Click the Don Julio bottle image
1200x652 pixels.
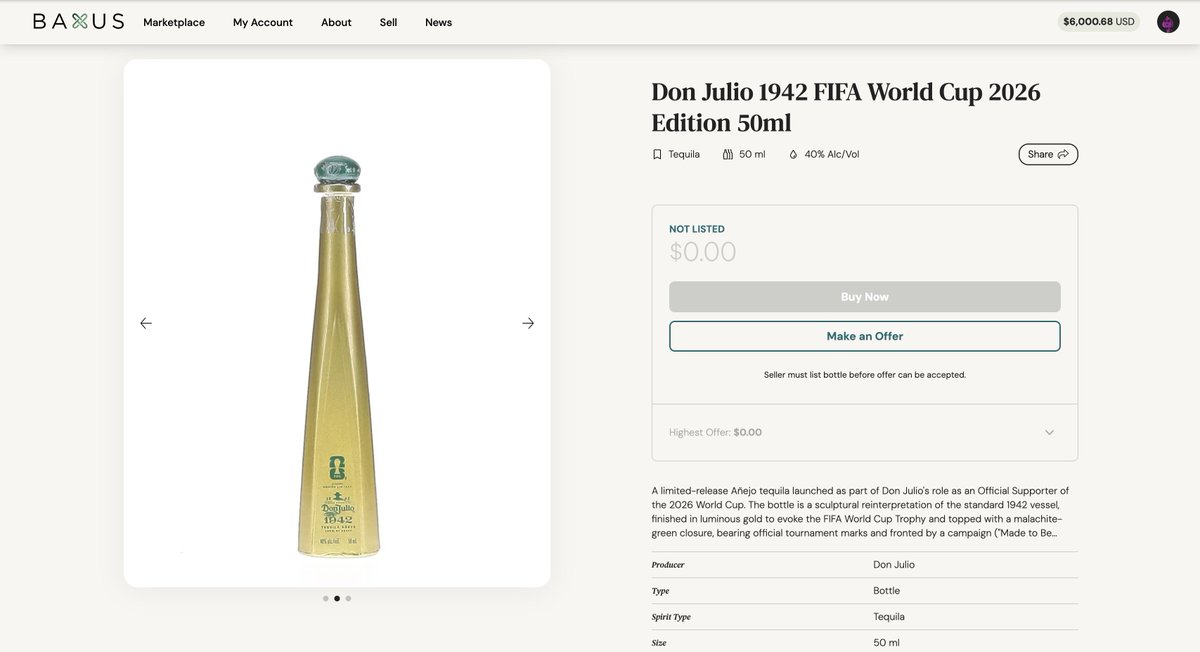[338, 356]
